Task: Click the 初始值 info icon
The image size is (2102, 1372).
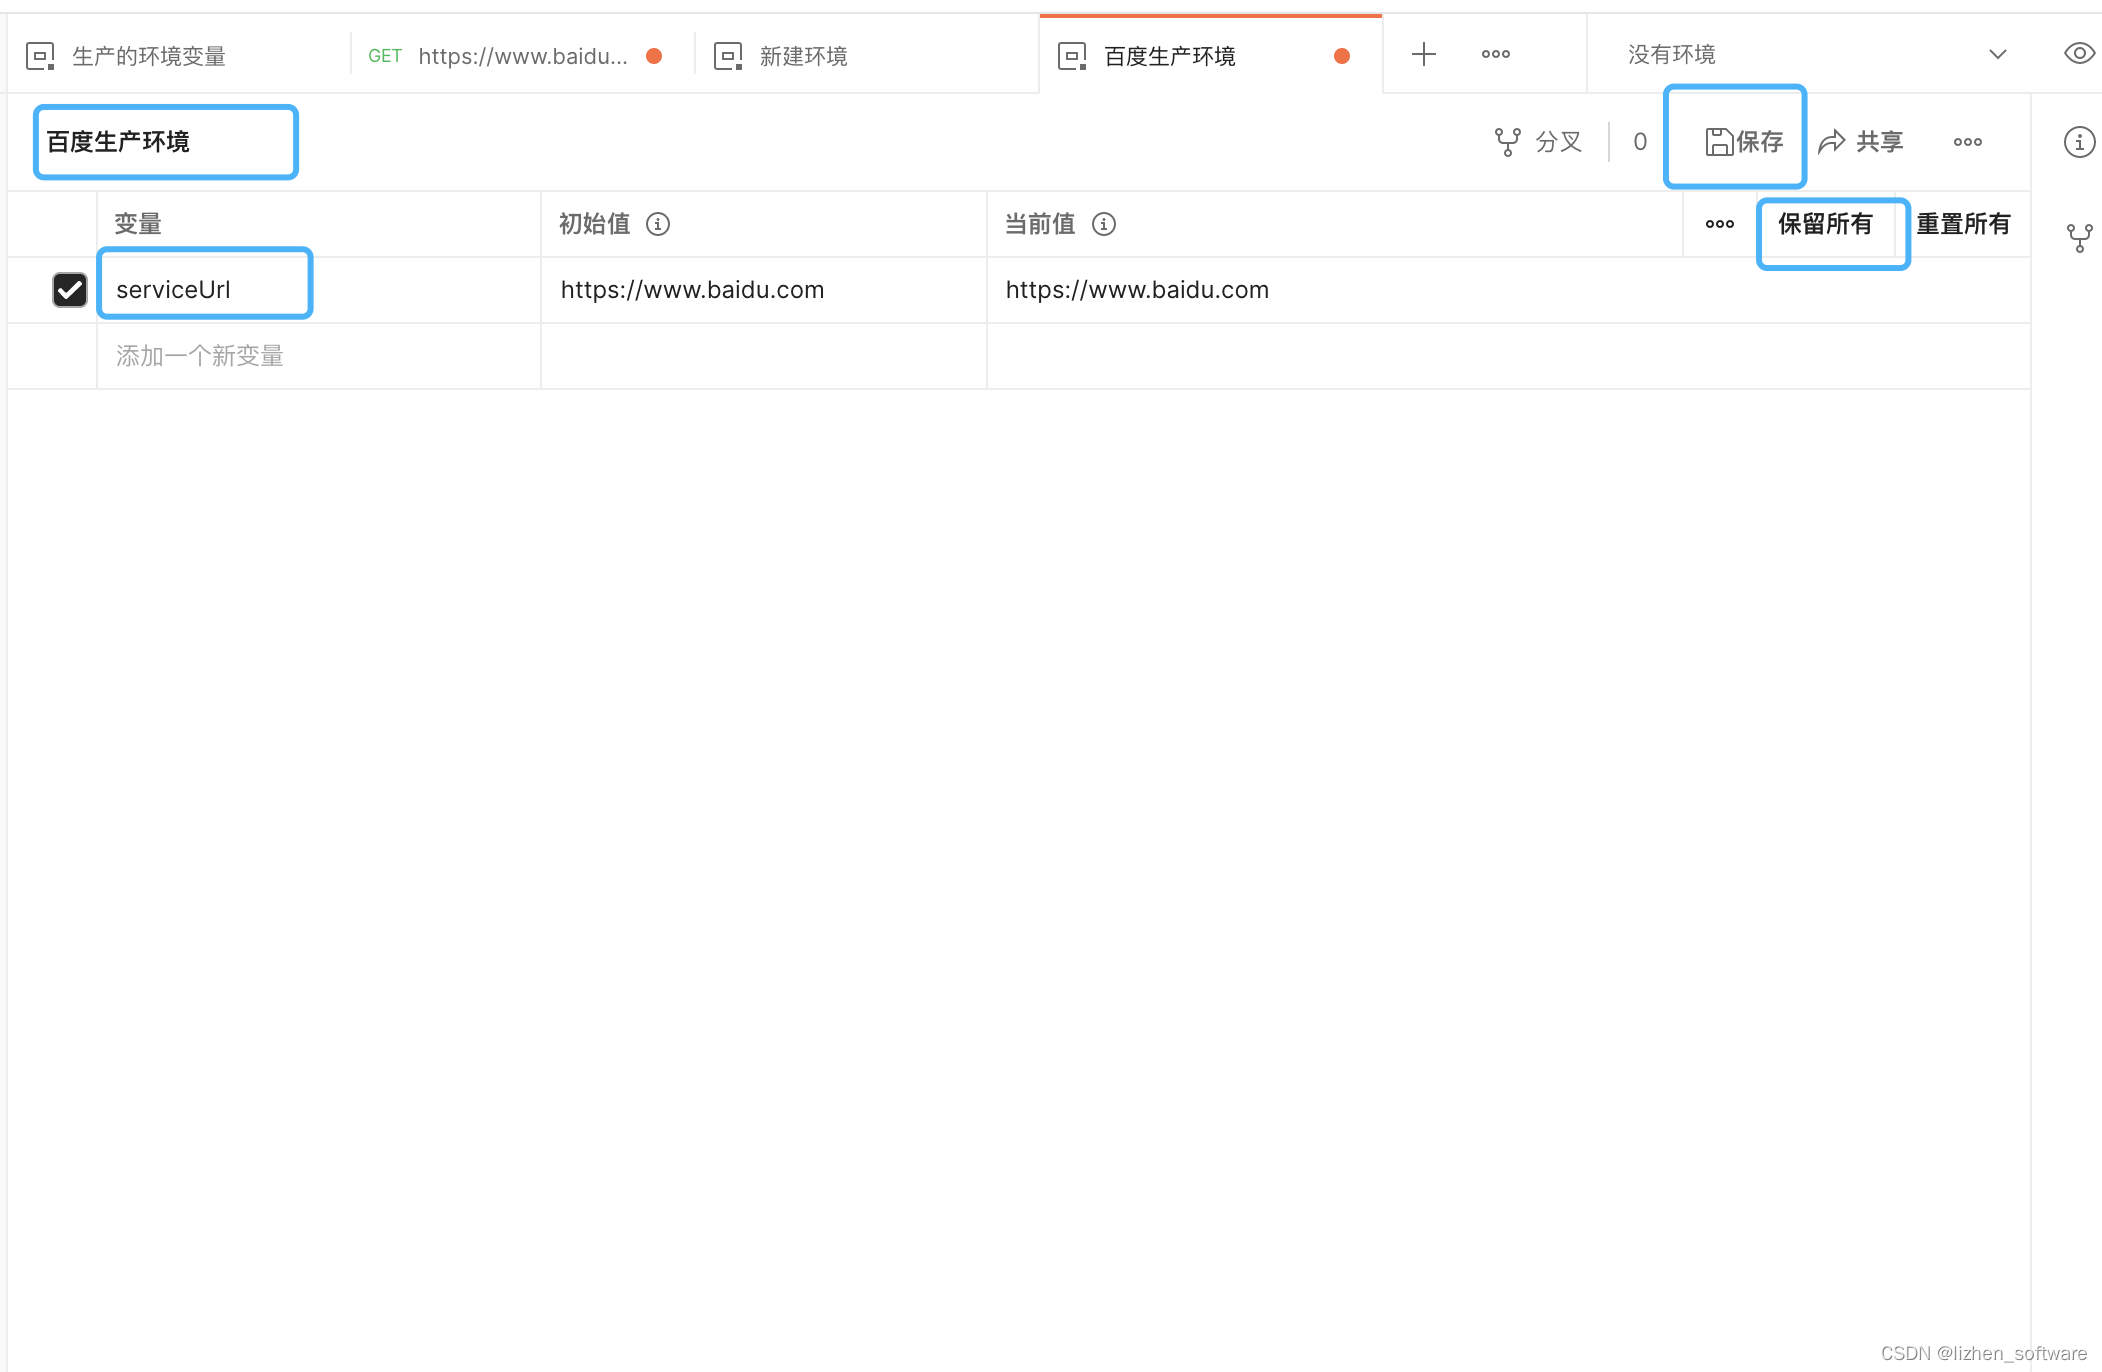Action: (x=658, y=224)
